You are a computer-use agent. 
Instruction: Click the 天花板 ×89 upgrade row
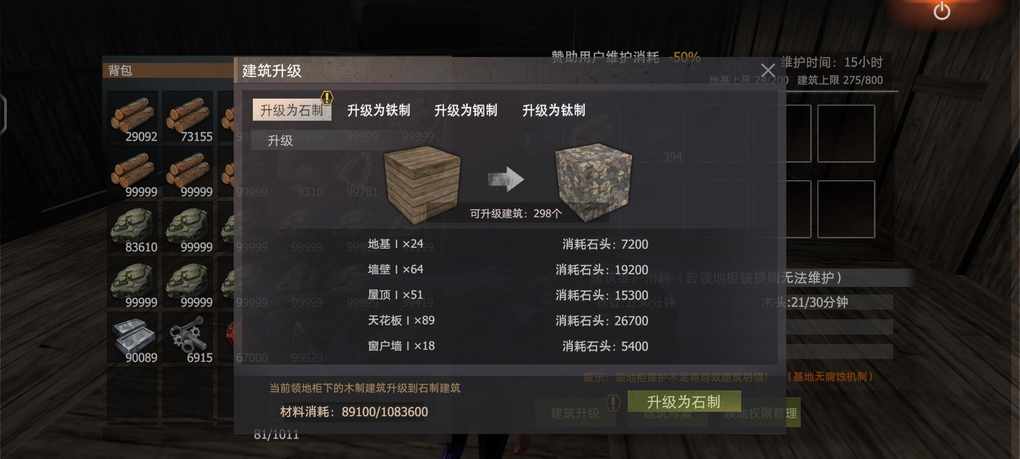(508, 320)
